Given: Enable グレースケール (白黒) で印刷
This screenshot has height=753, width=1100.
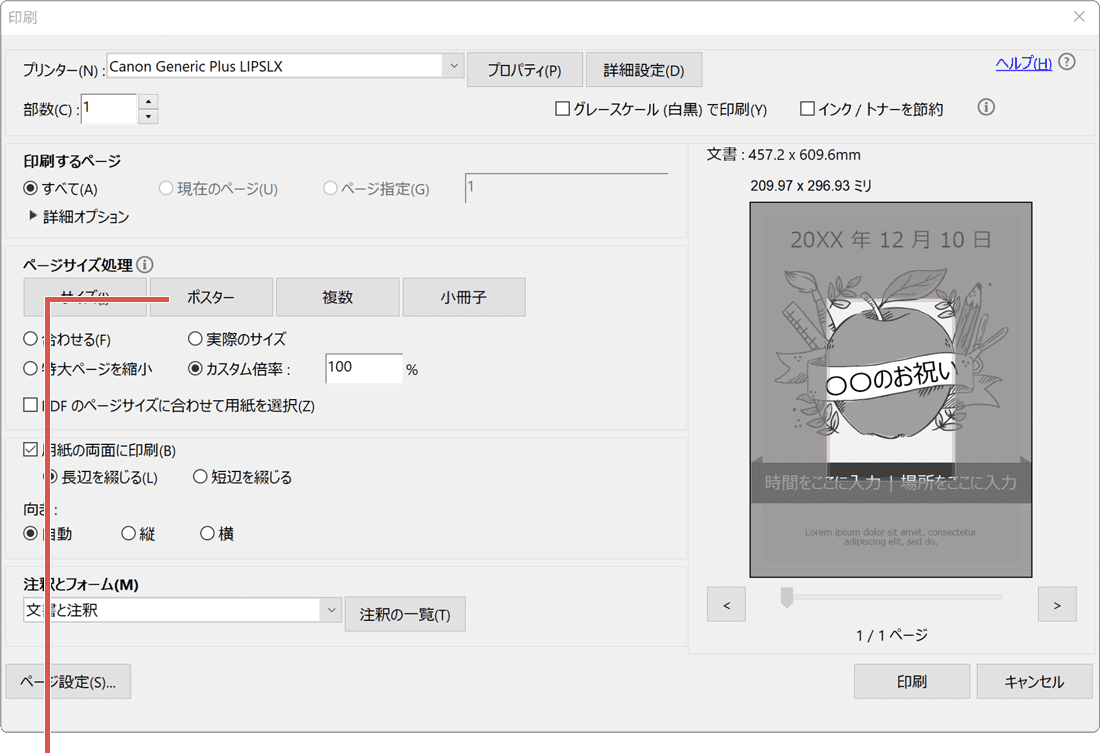Looking at the screenshot, I should (563, 110).
